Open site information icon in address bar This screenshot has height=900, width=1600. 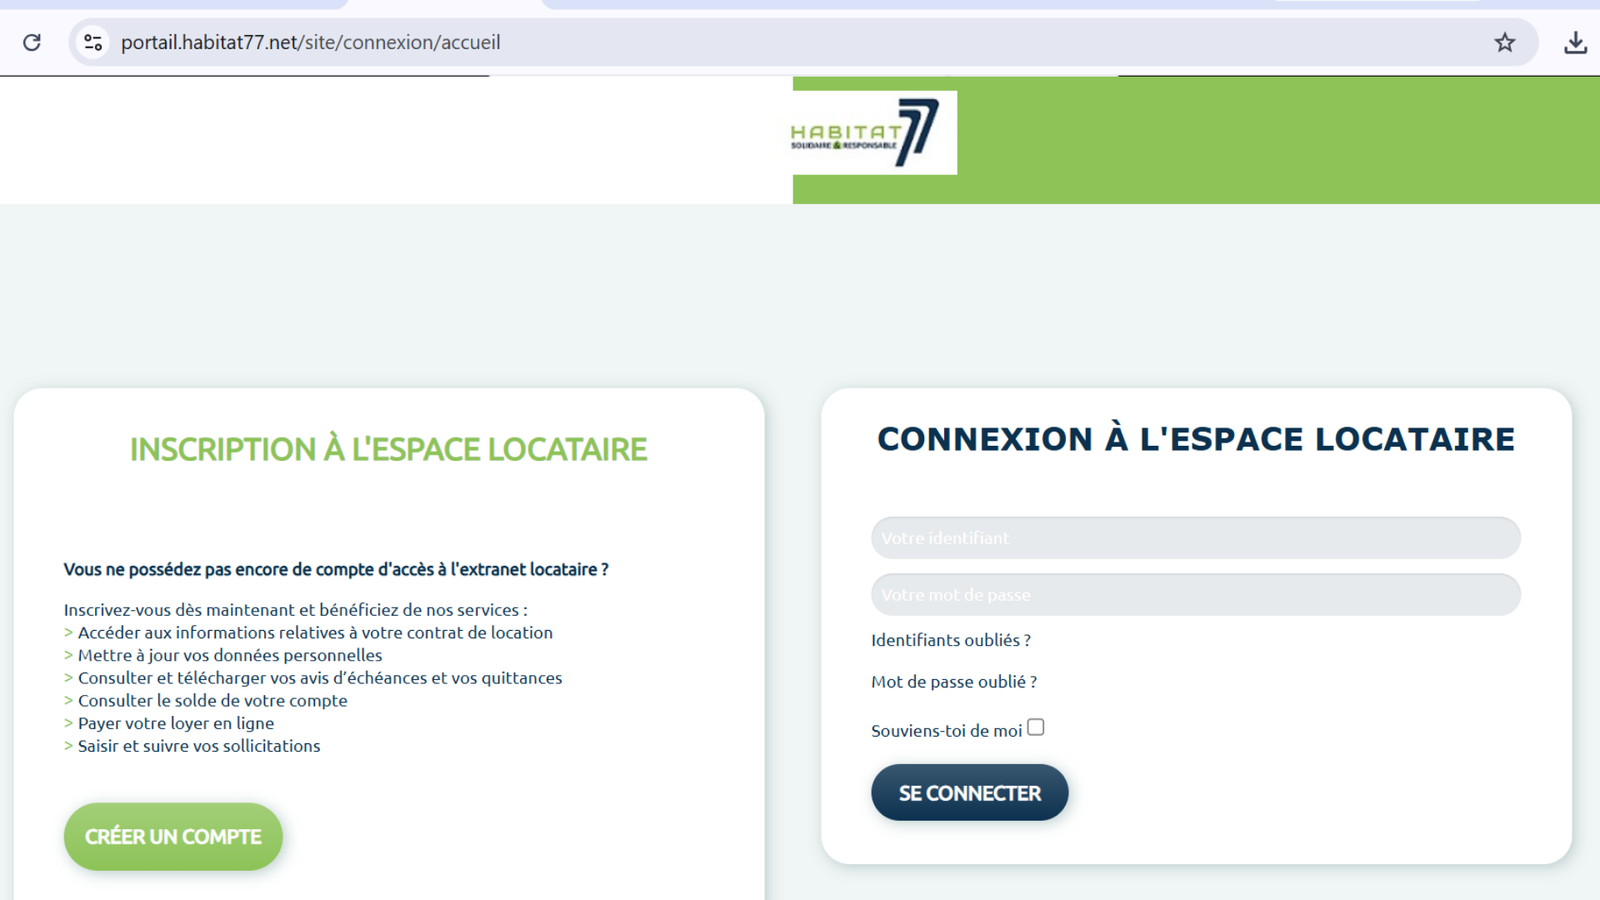pyautogui.click(x=93, y=42)
